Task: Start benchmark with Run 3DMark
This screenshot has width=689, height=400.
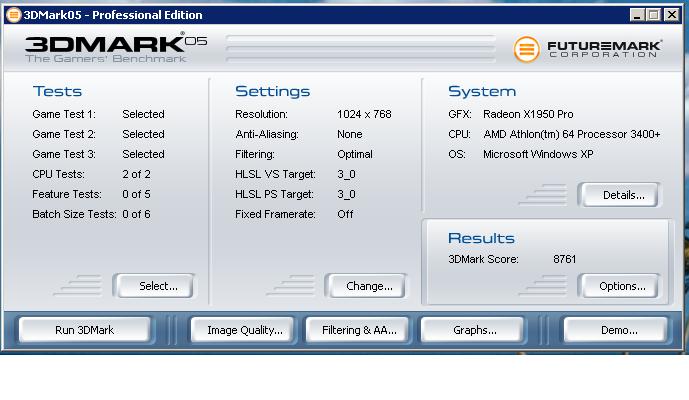Action: 84,330
